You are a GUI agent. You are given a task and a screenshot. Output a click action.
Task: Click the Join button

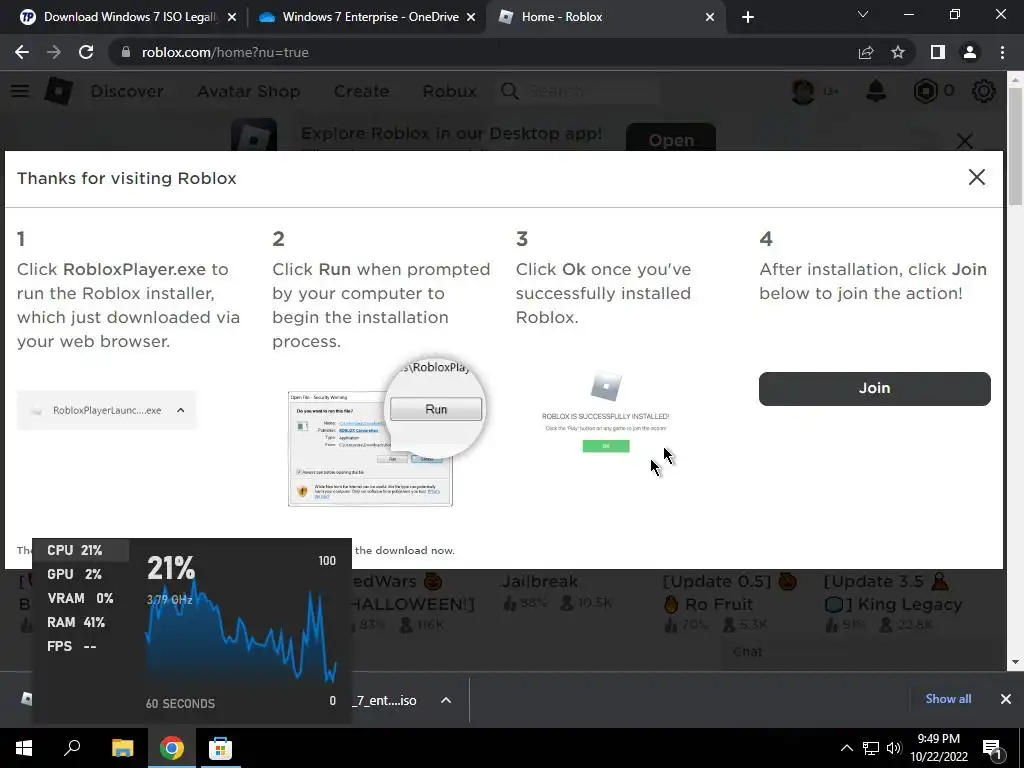click(x=874, y=389)
